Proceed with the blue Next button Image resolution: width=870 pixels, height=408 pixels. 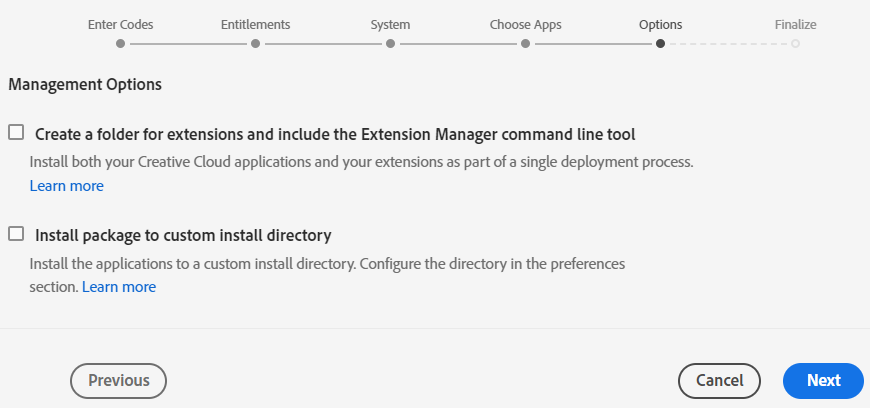point(823,380)
